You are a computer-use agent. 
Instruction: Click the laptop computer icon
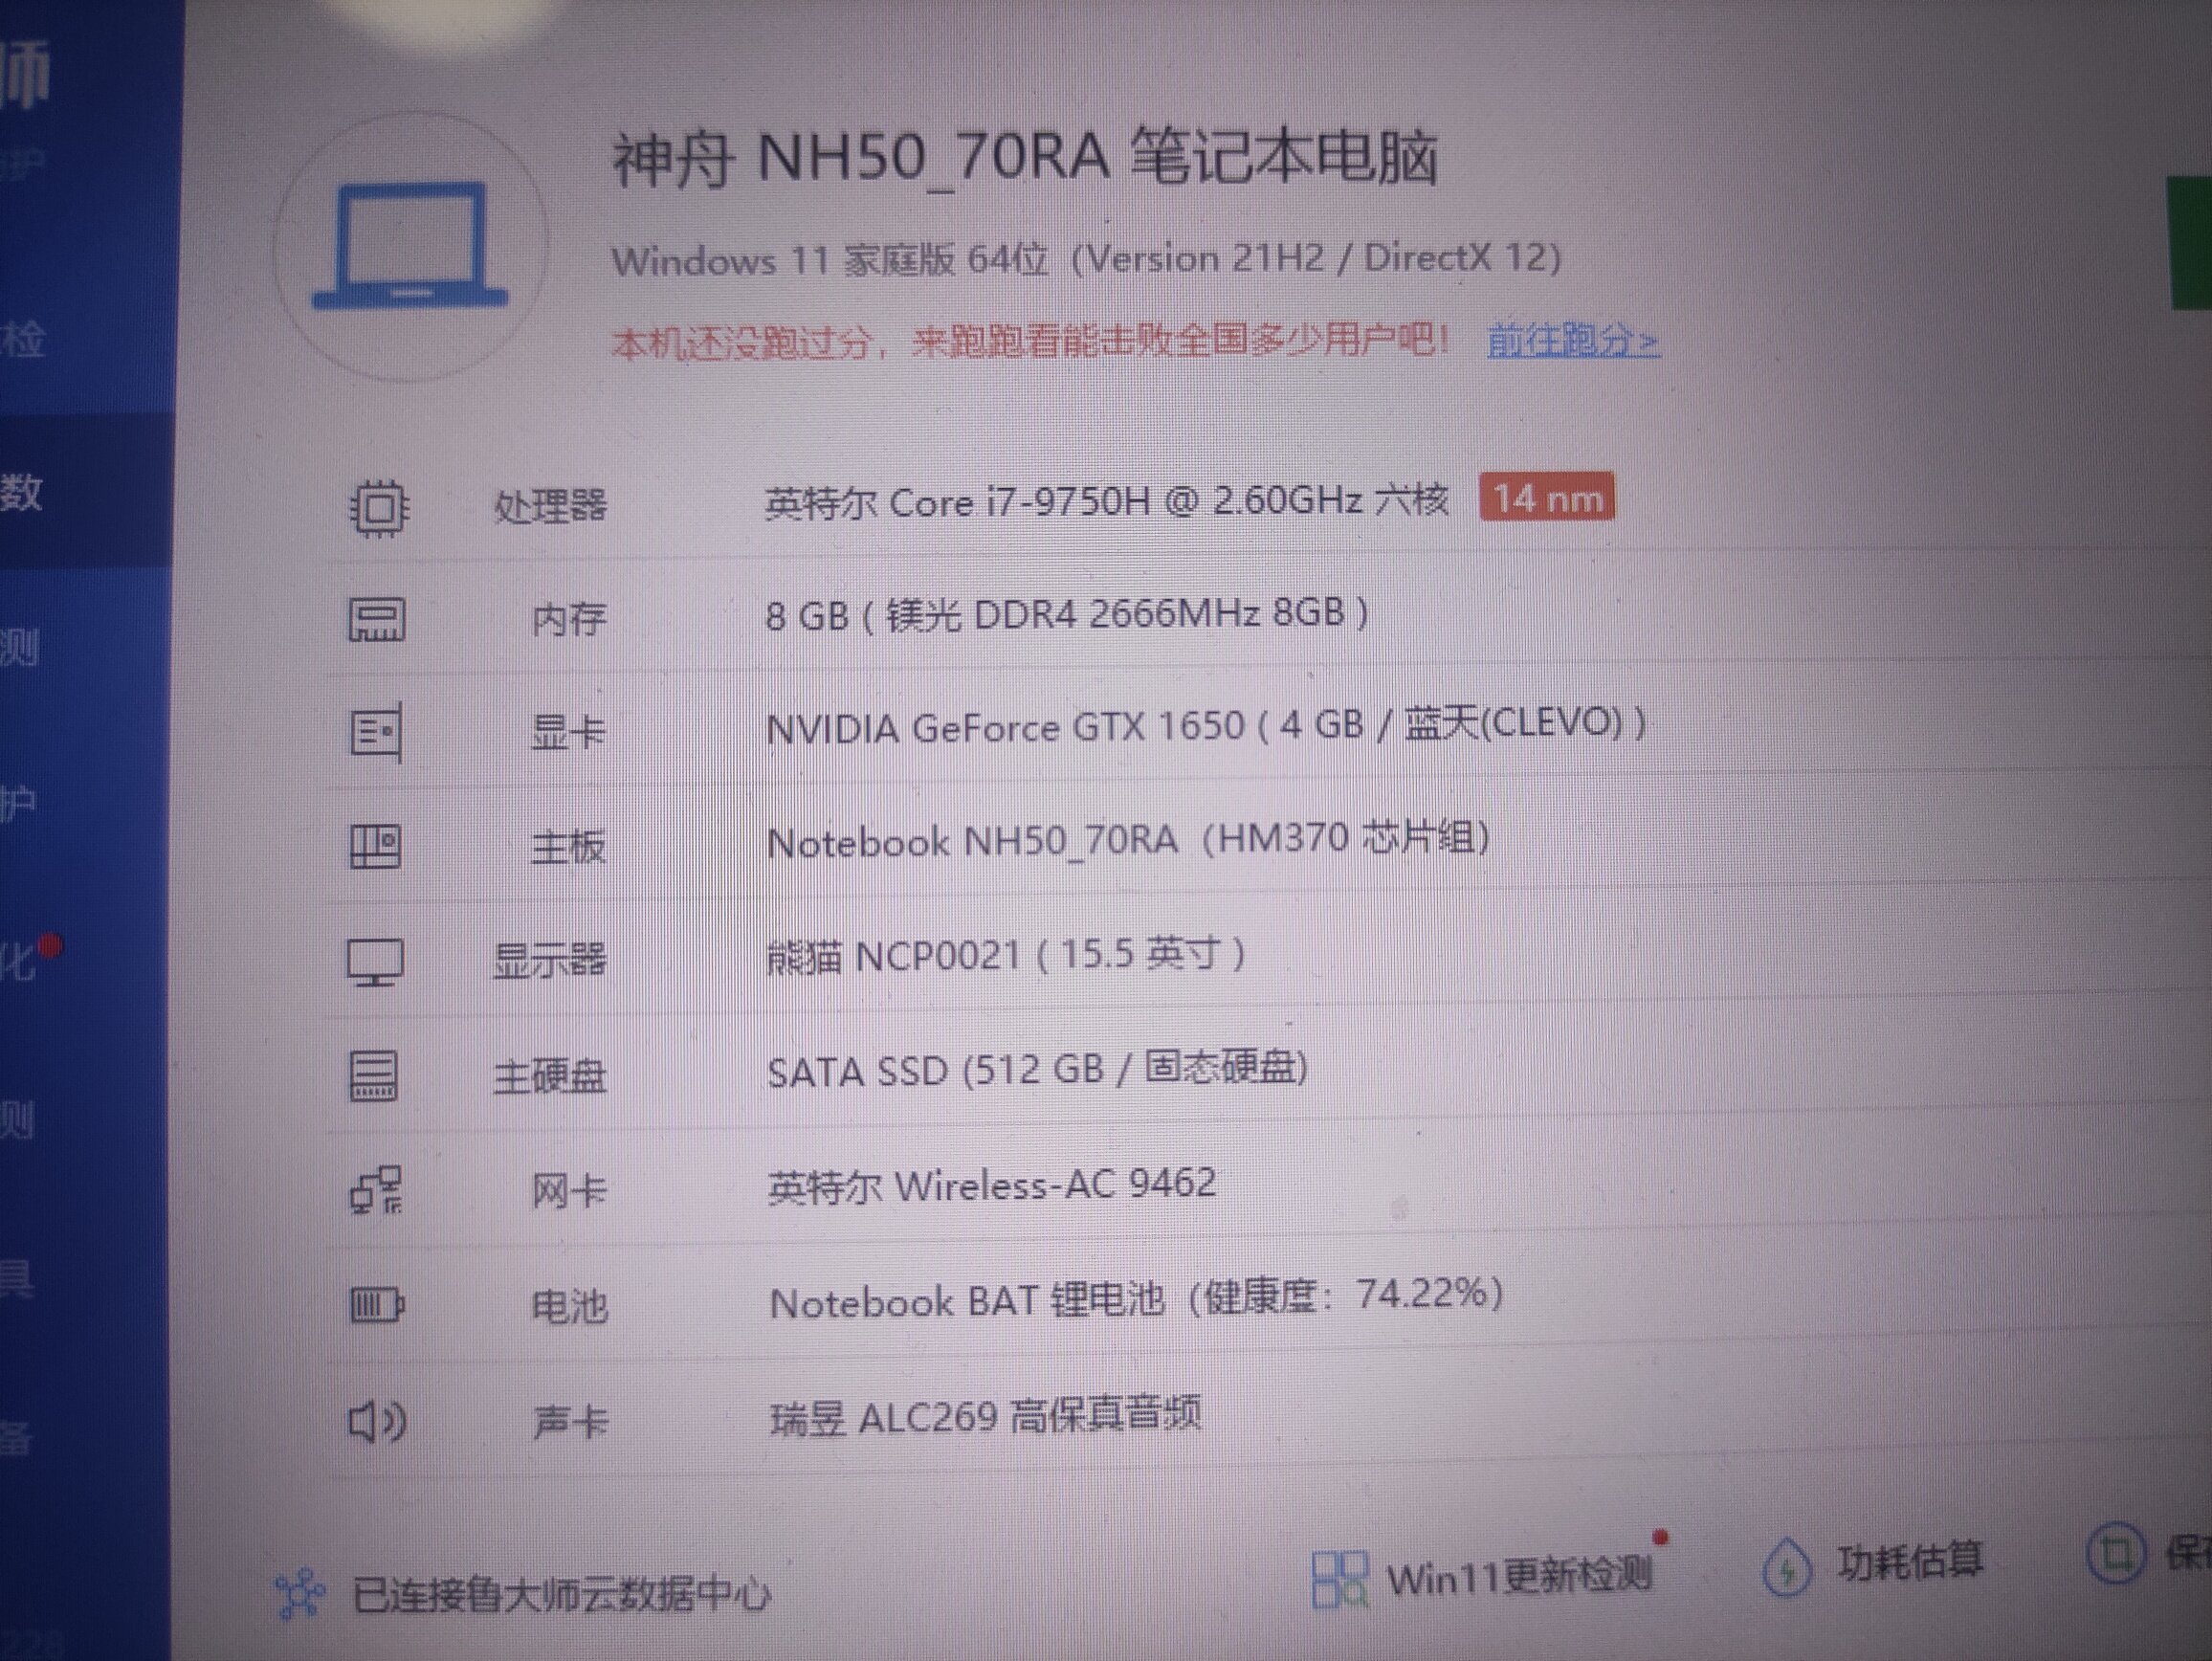(410, 246)
